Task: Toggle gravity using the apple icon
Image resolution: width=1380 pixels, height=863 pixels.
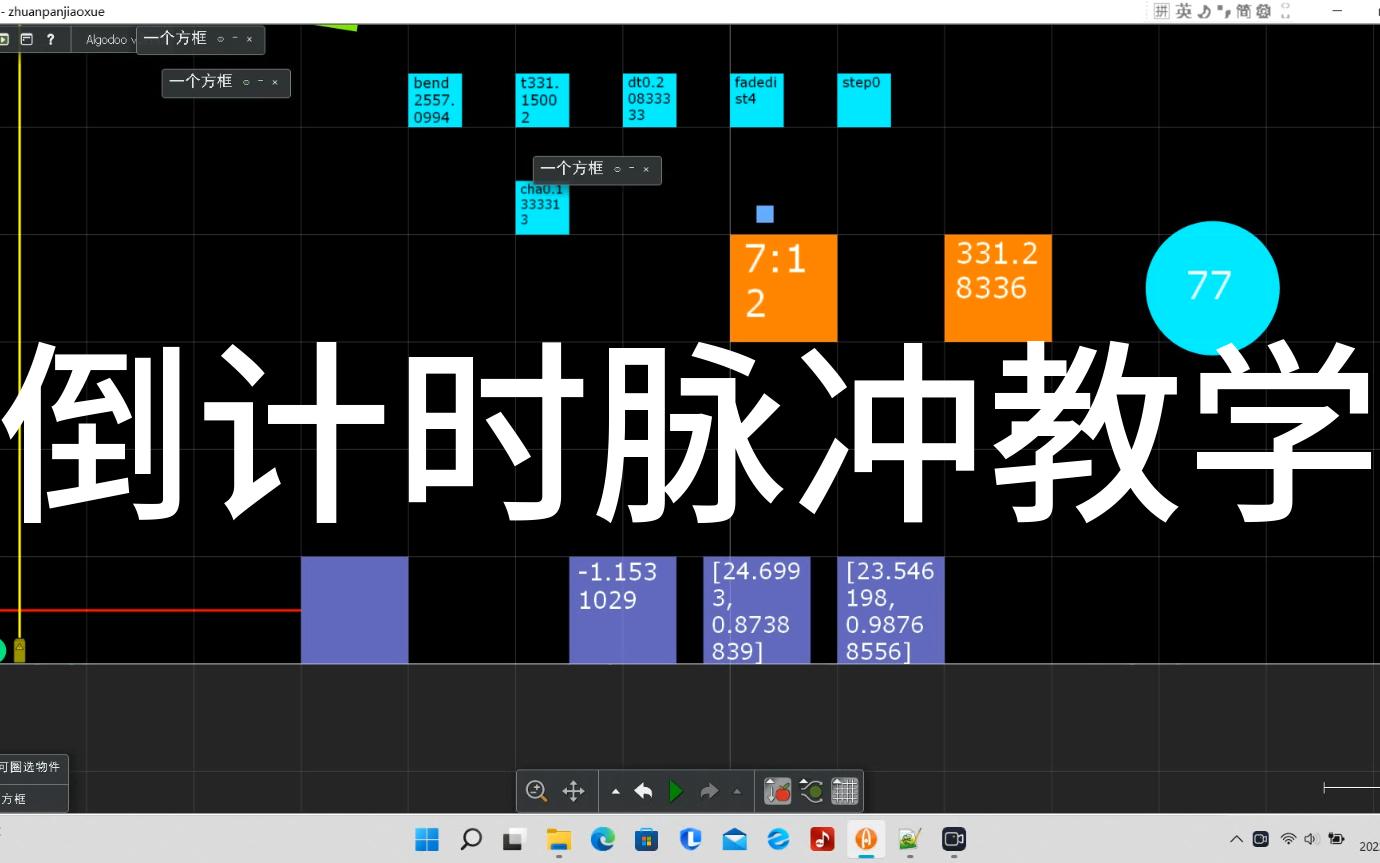Action: point(778,793)
